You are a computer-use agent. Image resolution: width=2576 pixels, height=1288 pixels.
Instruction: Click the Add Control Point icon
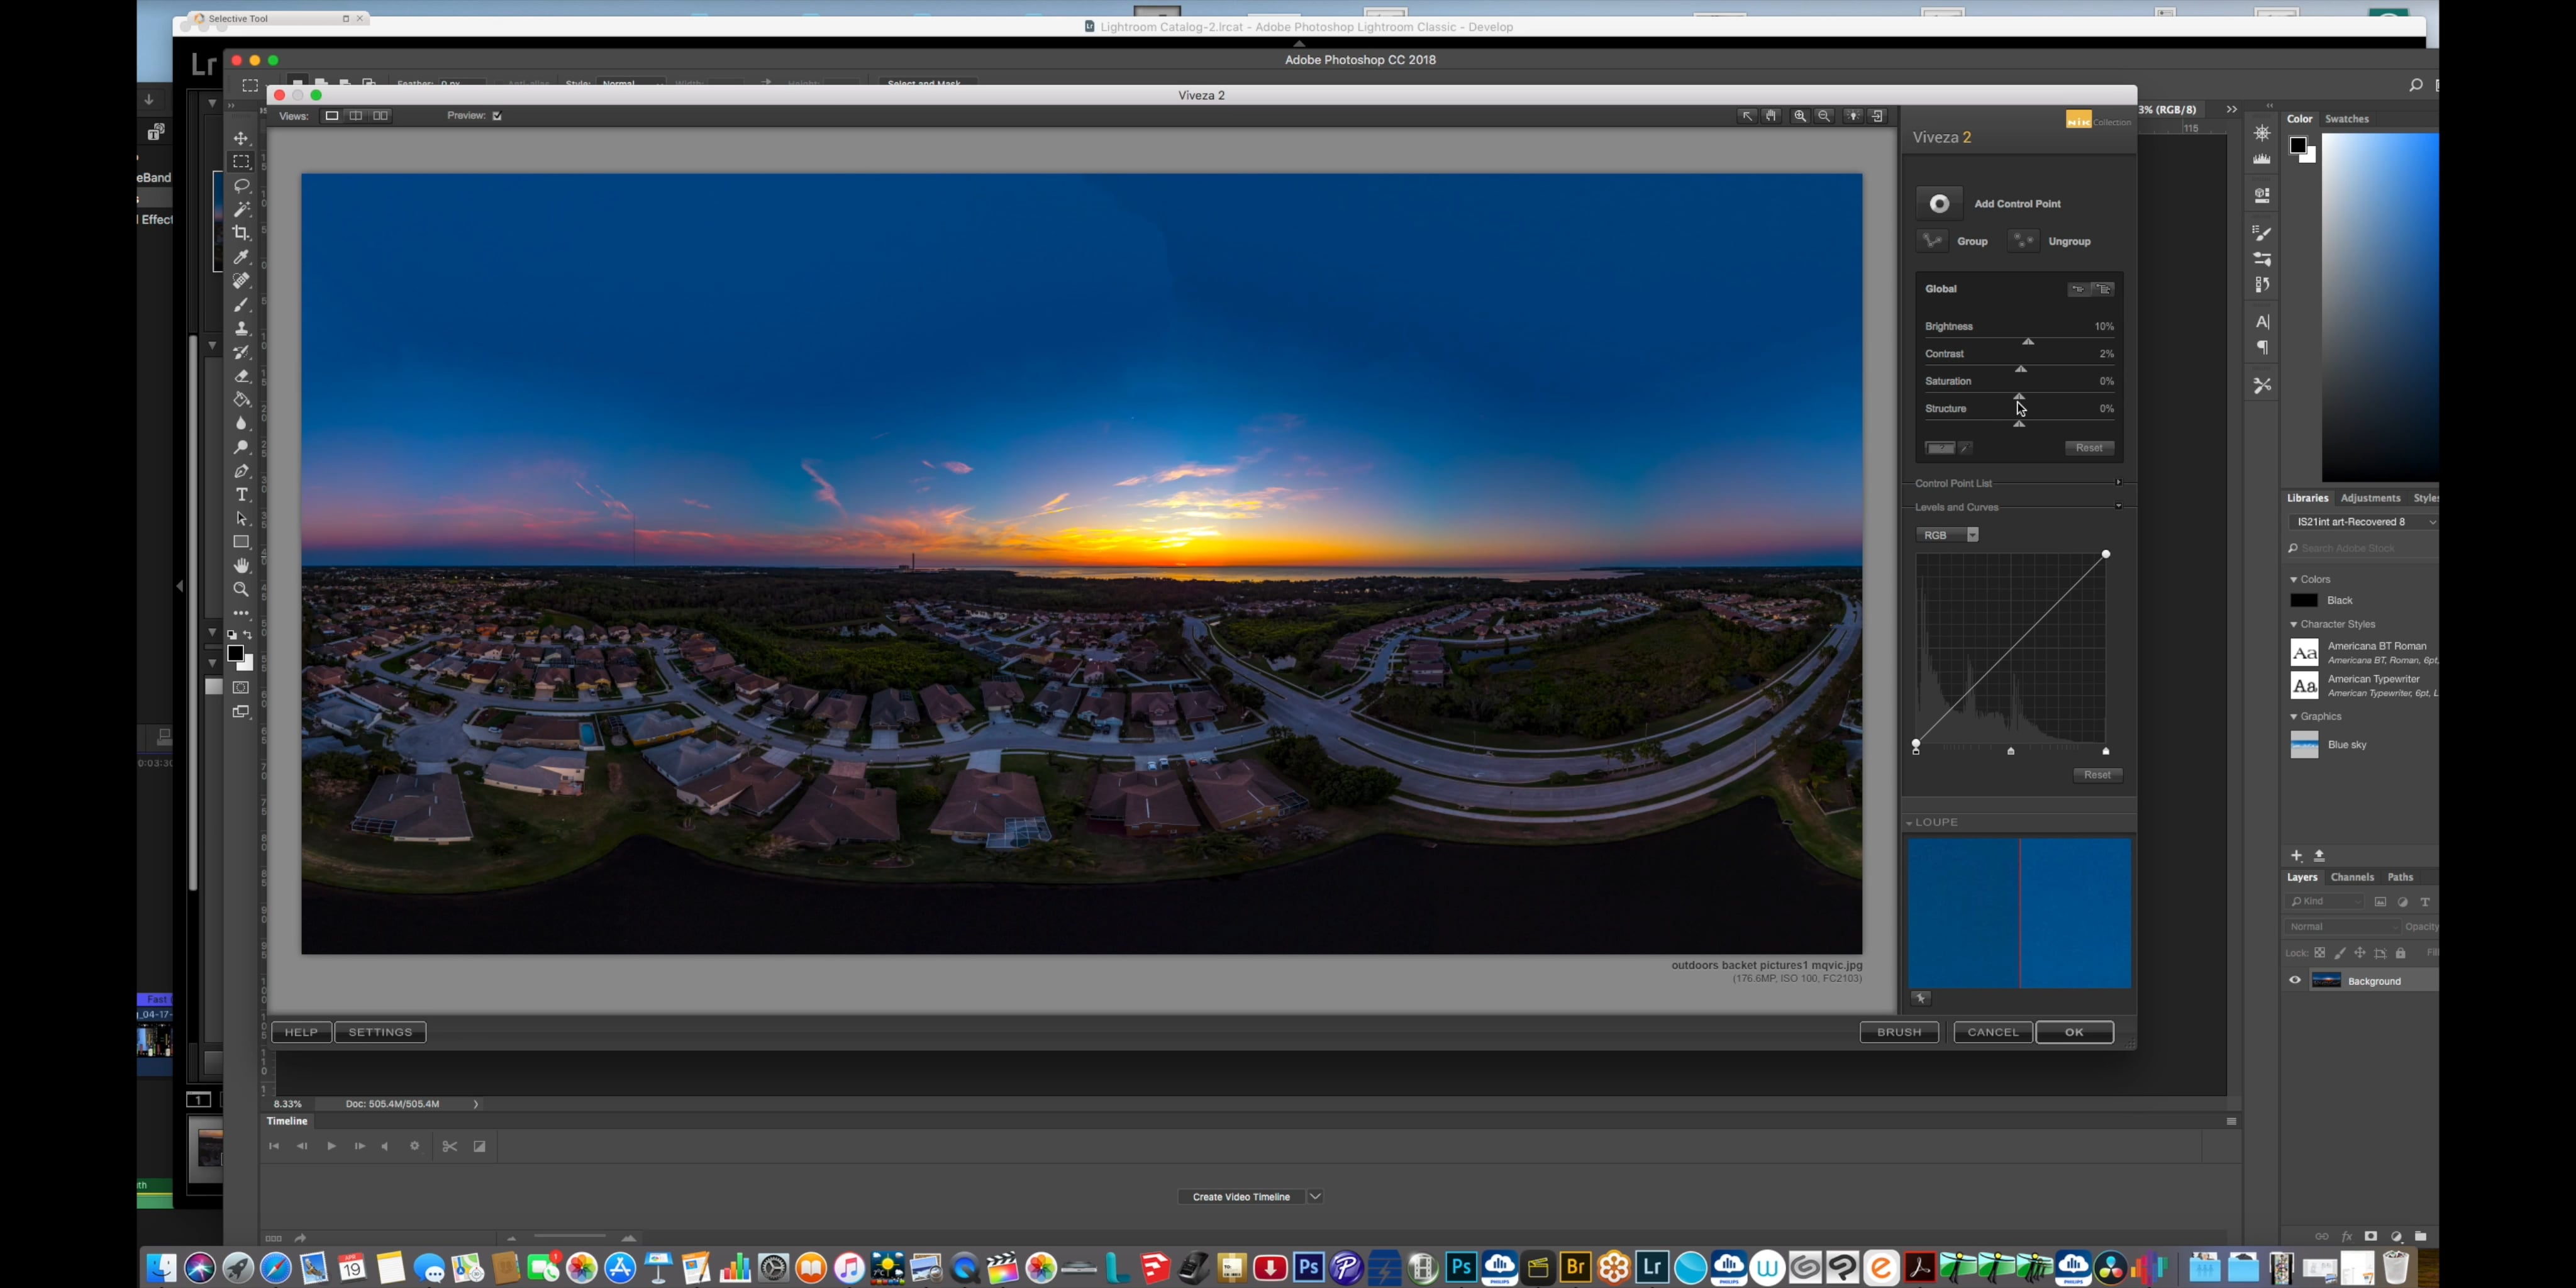(x=1939, y=204)
